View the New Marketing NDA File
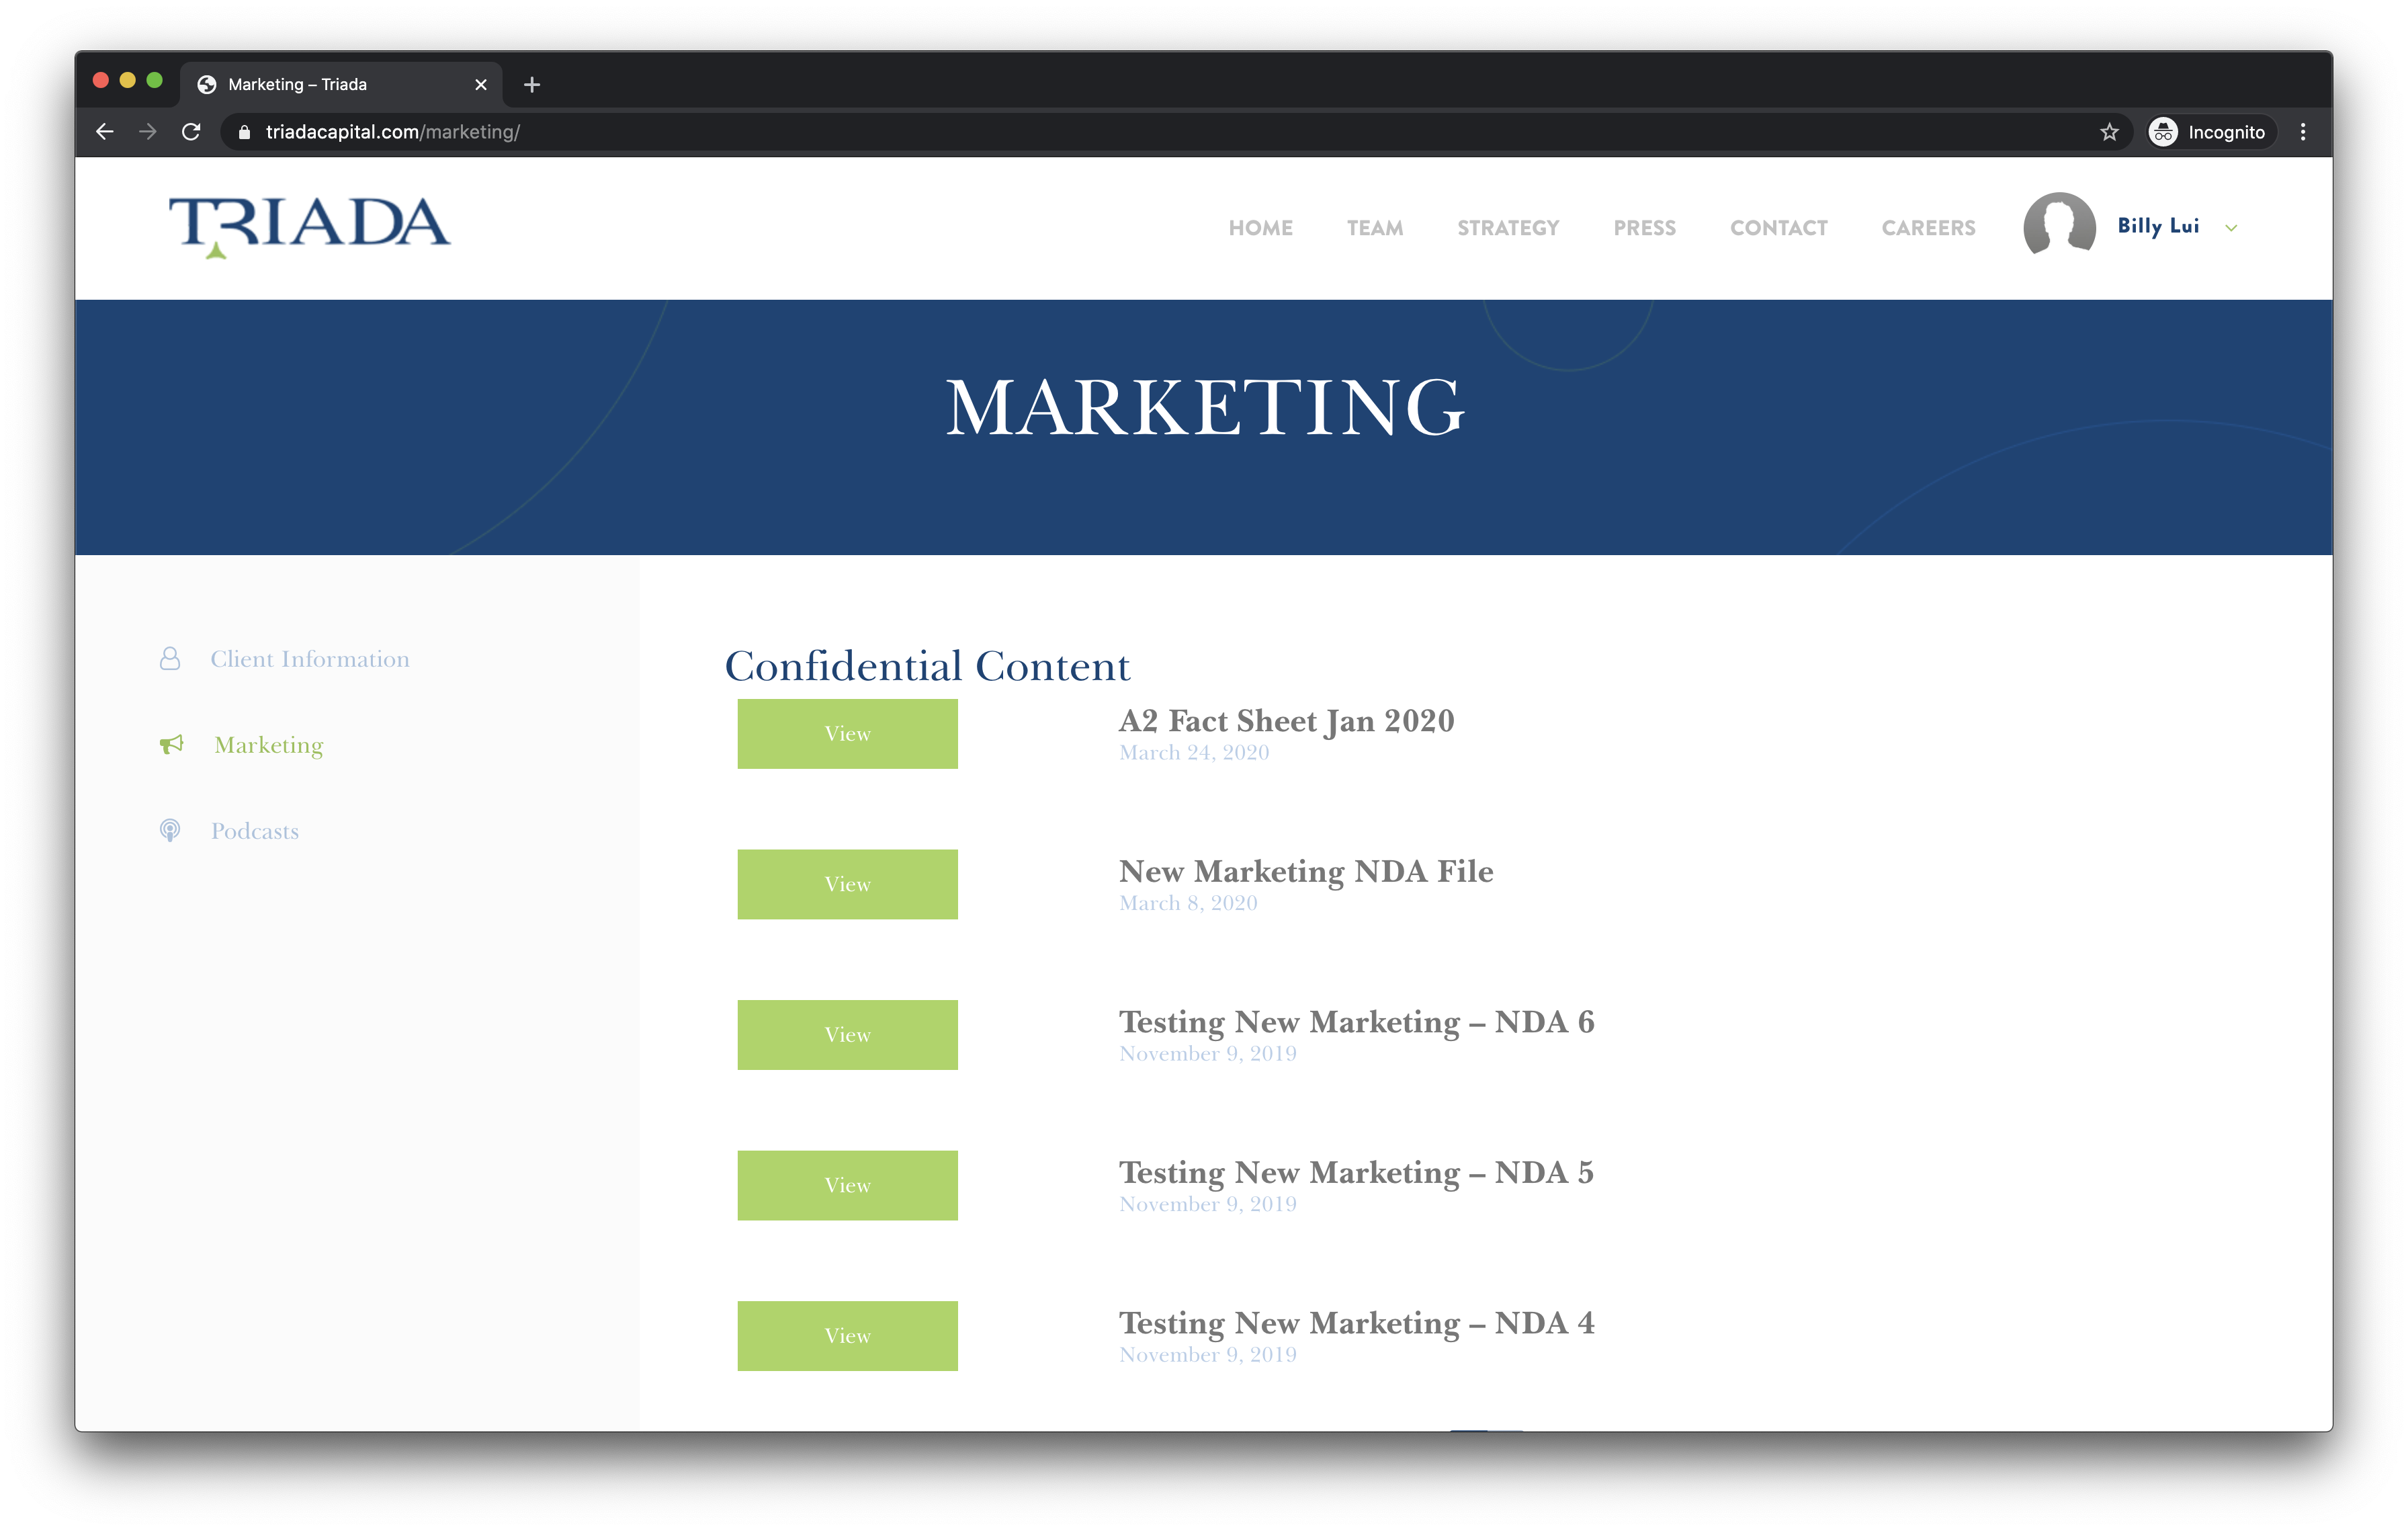The width and height of the screenshot is (2408, 1531). click(847, 884)
